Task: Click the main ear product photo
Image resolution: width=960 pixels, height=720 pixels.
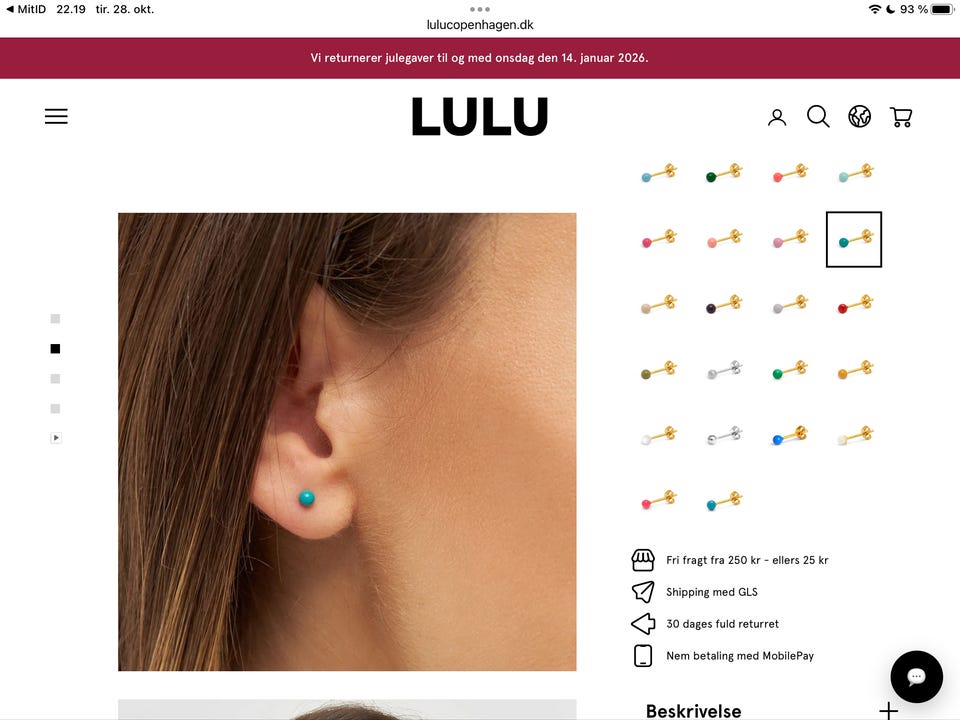Action: click(347, 442)
